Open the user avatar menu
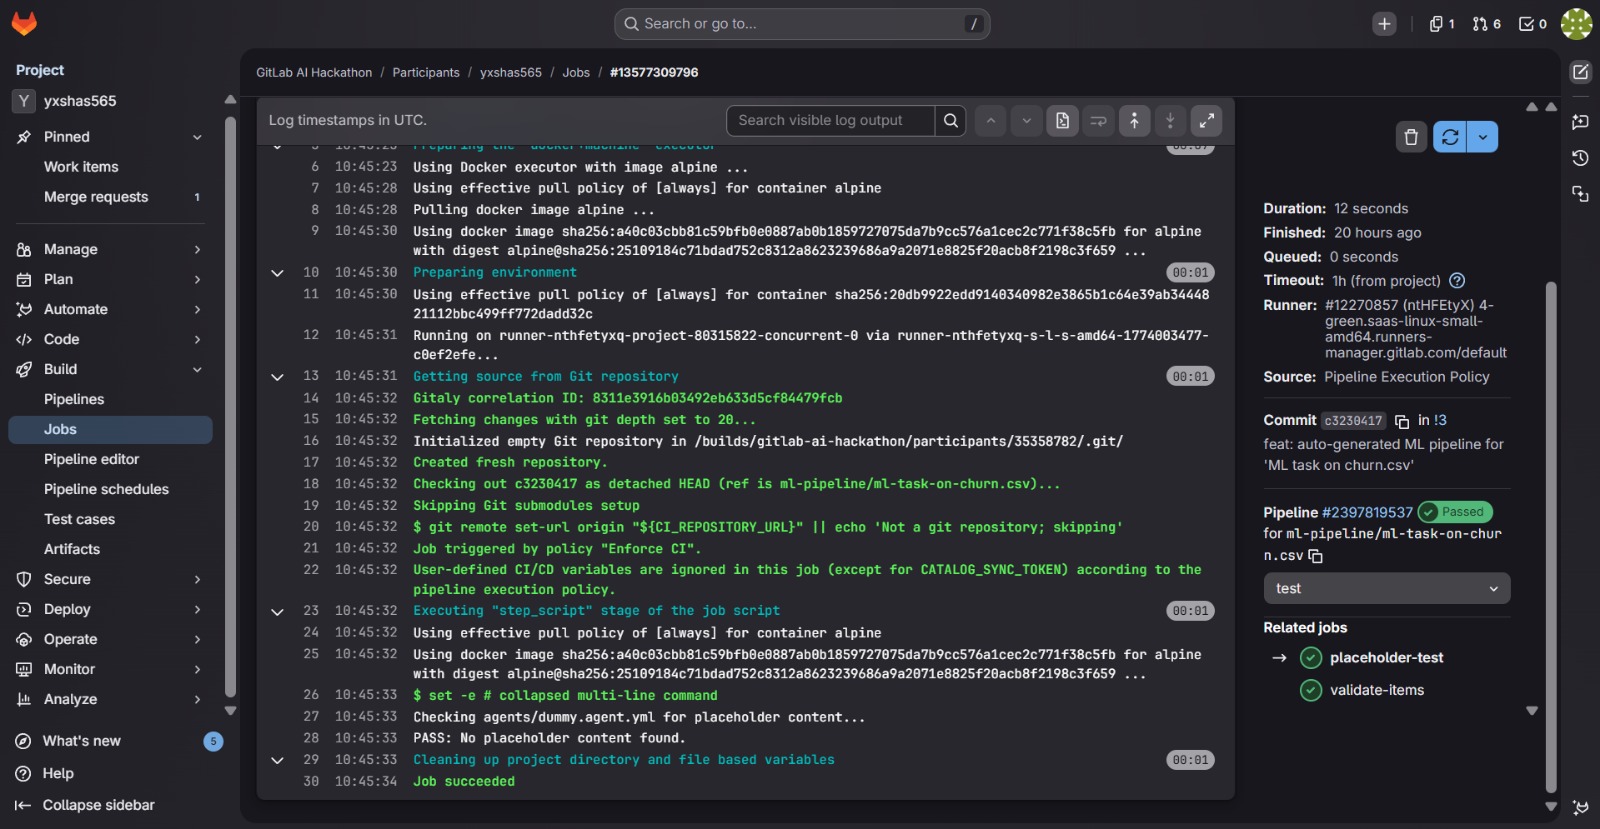 (1577, 24)
